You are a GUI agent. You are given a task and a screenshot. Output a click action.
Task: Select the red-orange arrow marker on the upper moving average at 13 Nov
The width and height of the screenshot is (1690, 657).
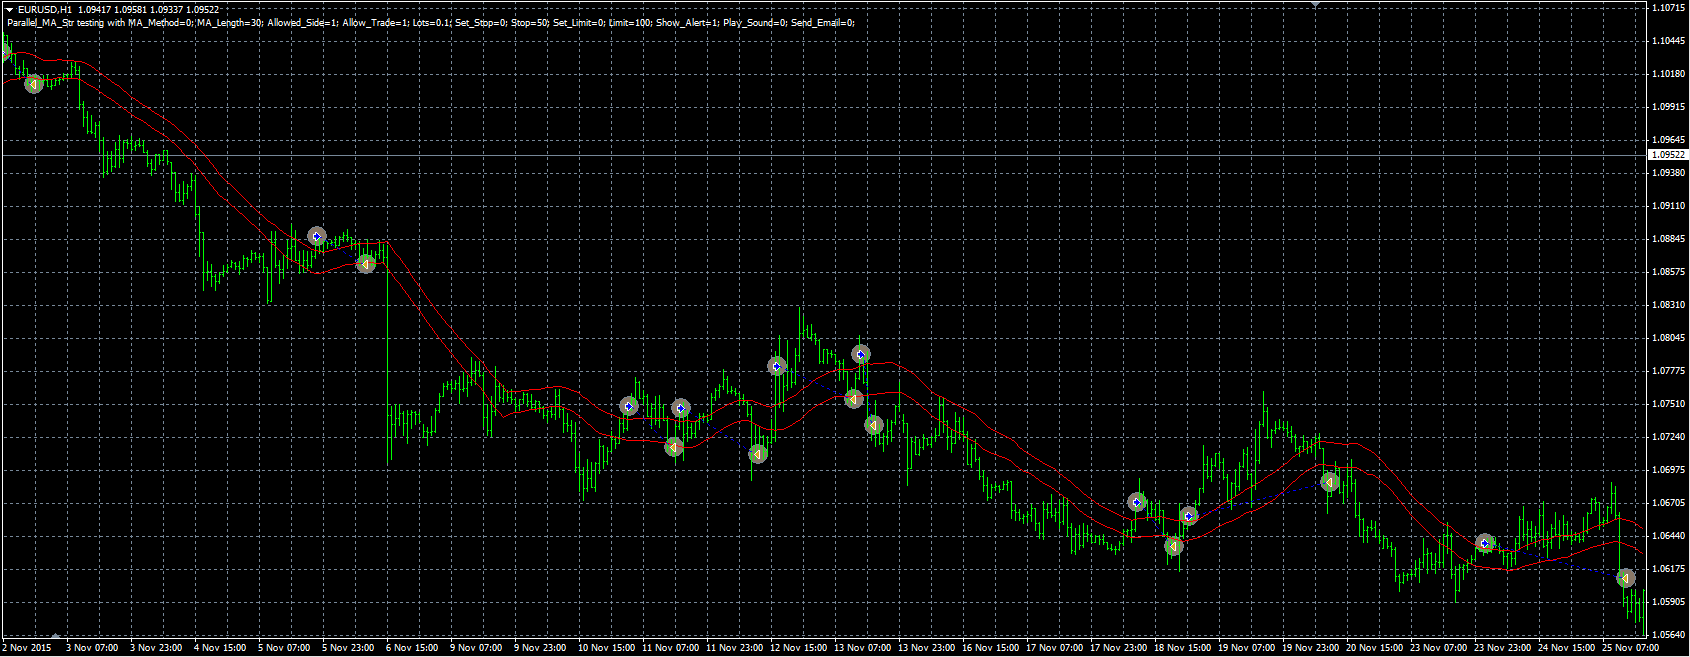click(854, 398)
